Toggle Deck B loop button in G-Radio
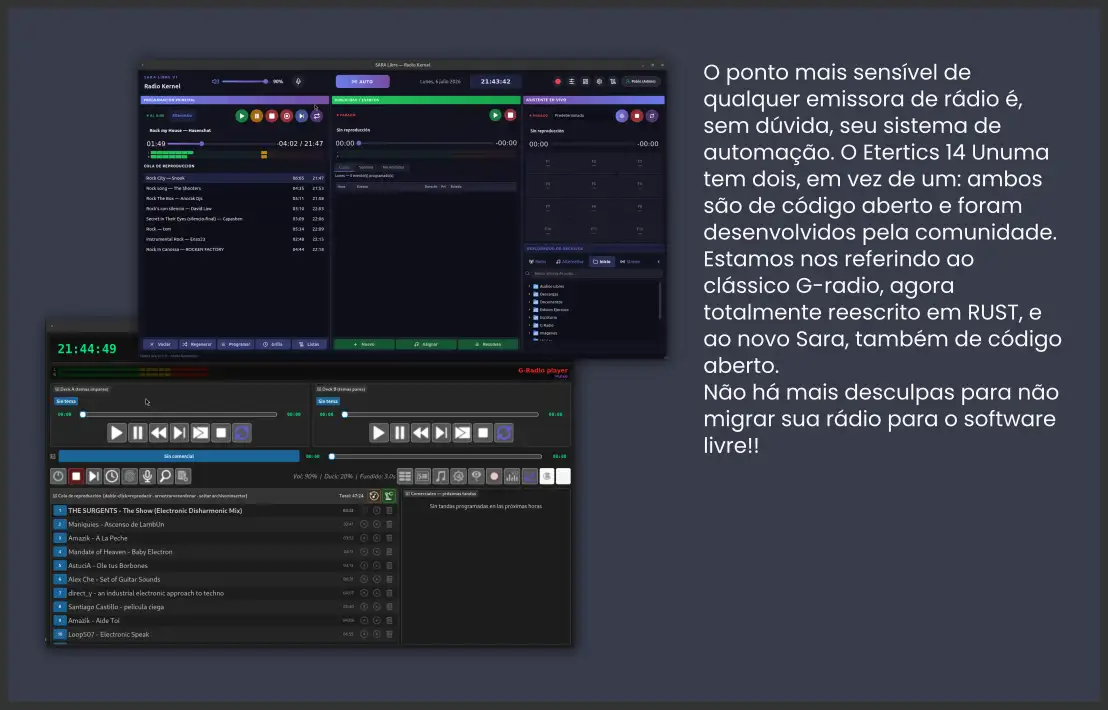Viewport: 1108px width, 710px height. pos(504,432)
